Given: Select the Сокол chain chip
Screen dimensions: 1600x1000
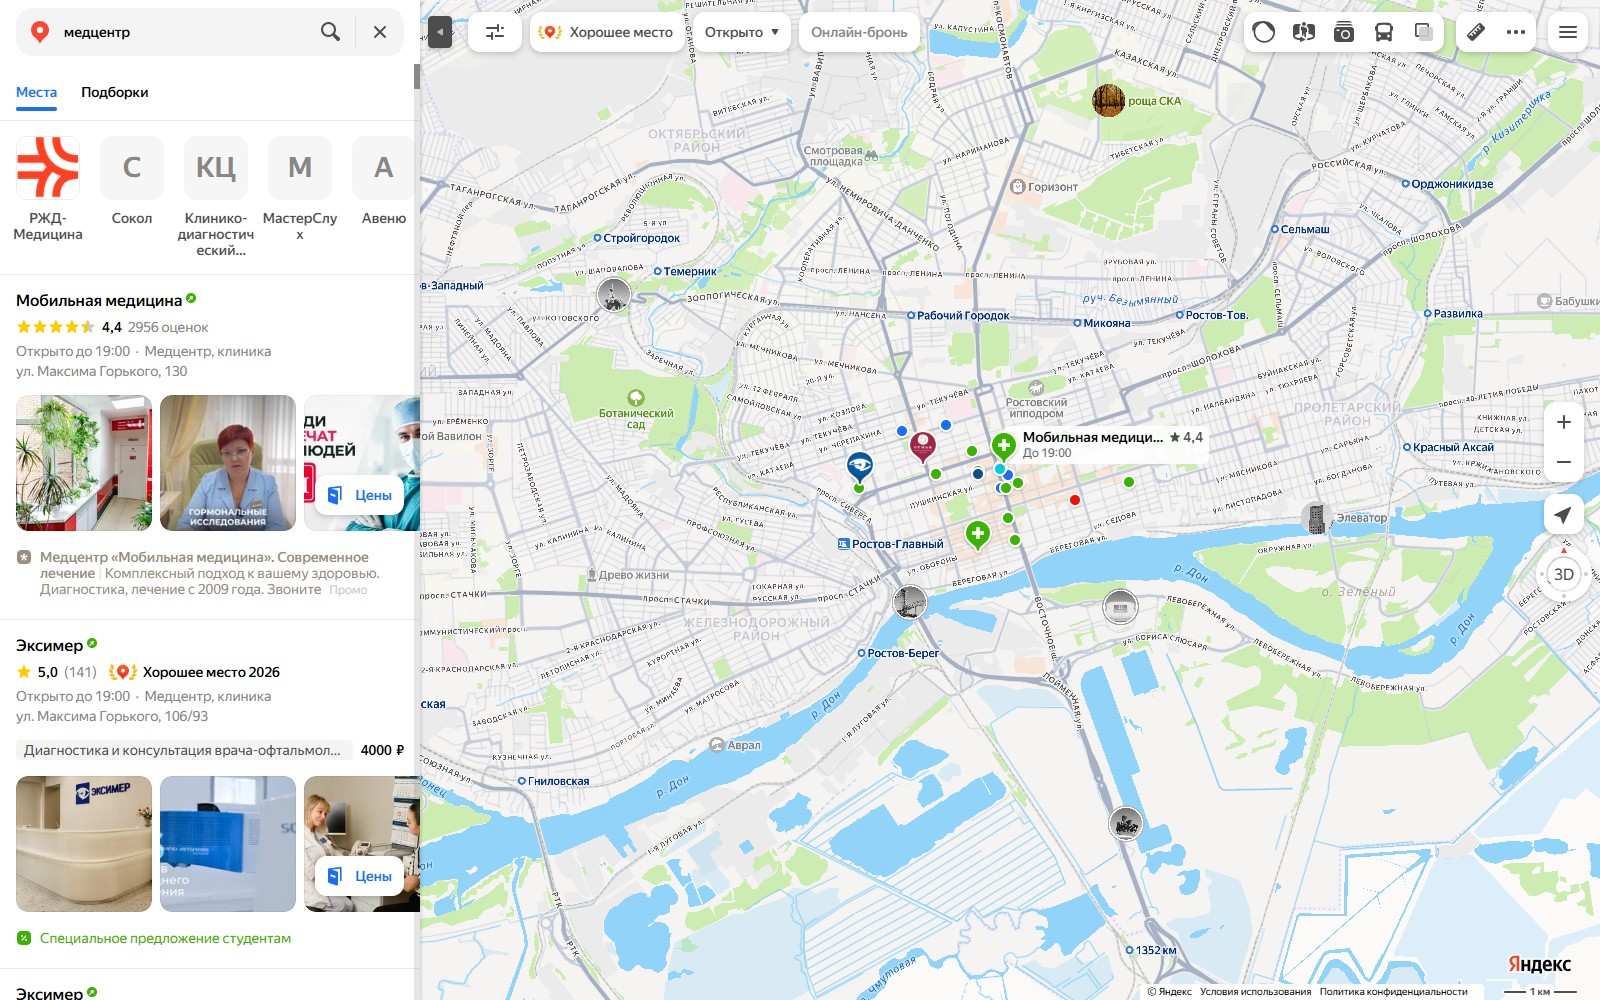Looking at the screenshot, I should [x=132, y=181].
